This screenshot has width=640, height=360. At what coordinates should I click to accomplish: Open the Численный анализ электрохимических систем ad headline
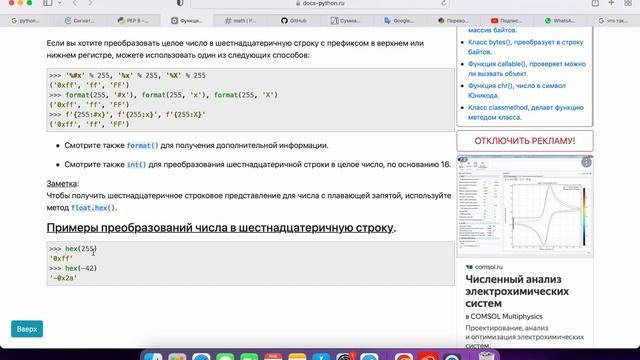[517, 291]
